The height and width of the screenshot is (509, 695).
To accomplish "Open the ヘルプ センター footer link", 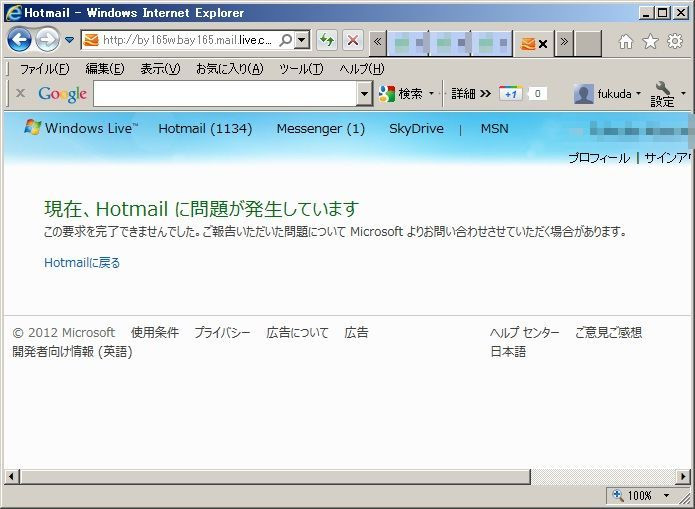I will (525, 333).
